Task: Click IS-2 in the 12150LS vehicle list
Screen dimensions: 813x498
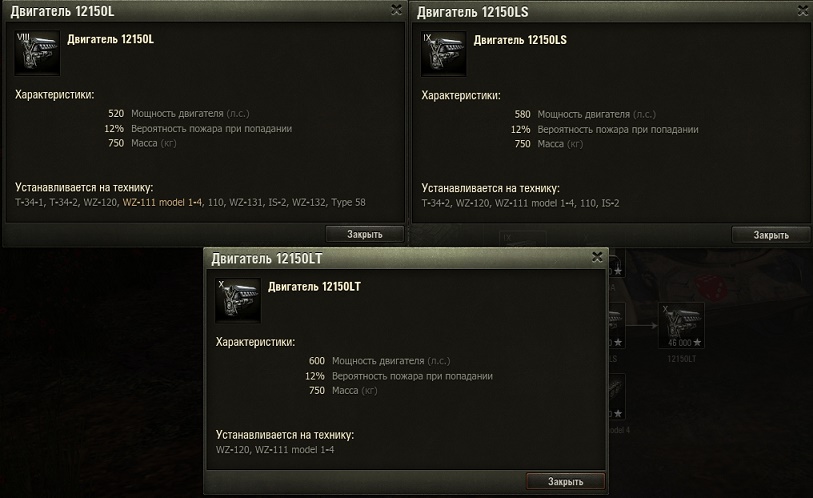Action: click(x=610, y=203)
